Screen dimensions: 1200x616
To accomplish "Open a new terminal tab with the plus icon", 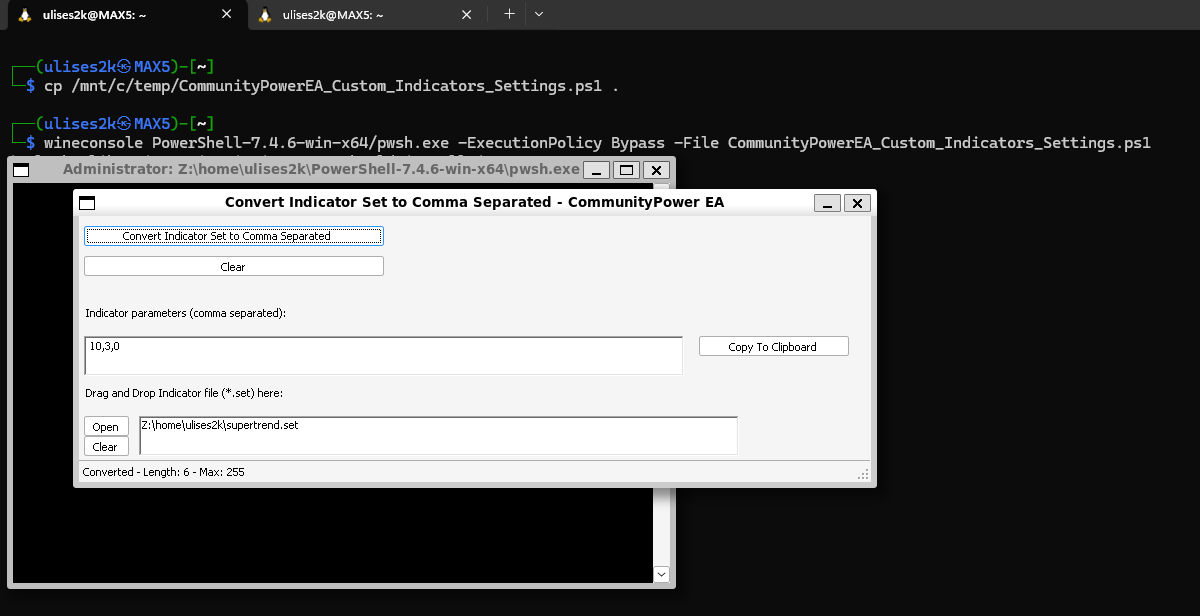I will coord(509,14).
